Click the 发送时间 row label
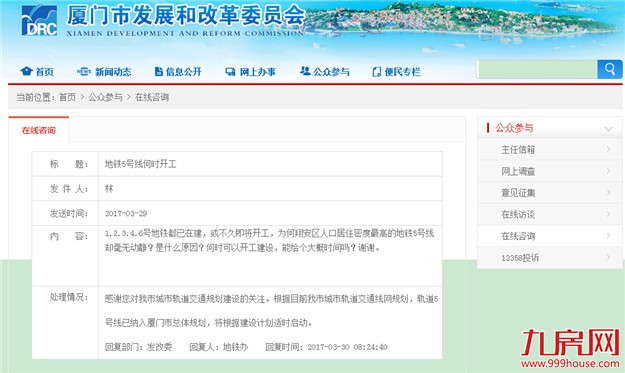Image resolution: width=625 pixels, height=373 pixels. point(69,213)
